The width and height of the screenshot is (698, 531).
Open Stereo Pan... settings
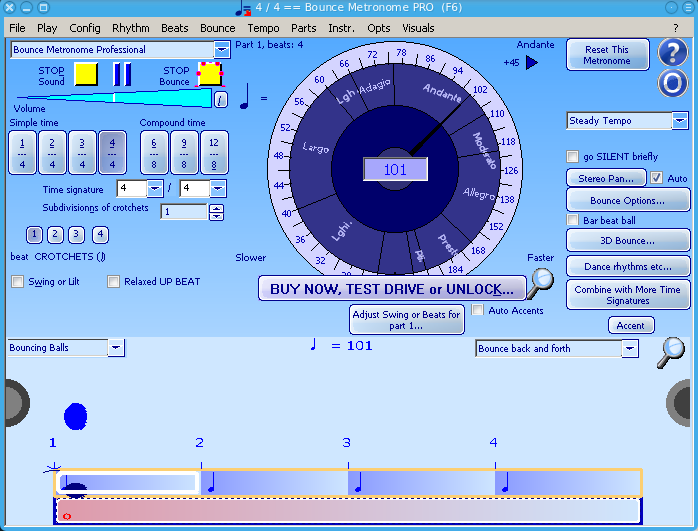click(x=606, y=178)
